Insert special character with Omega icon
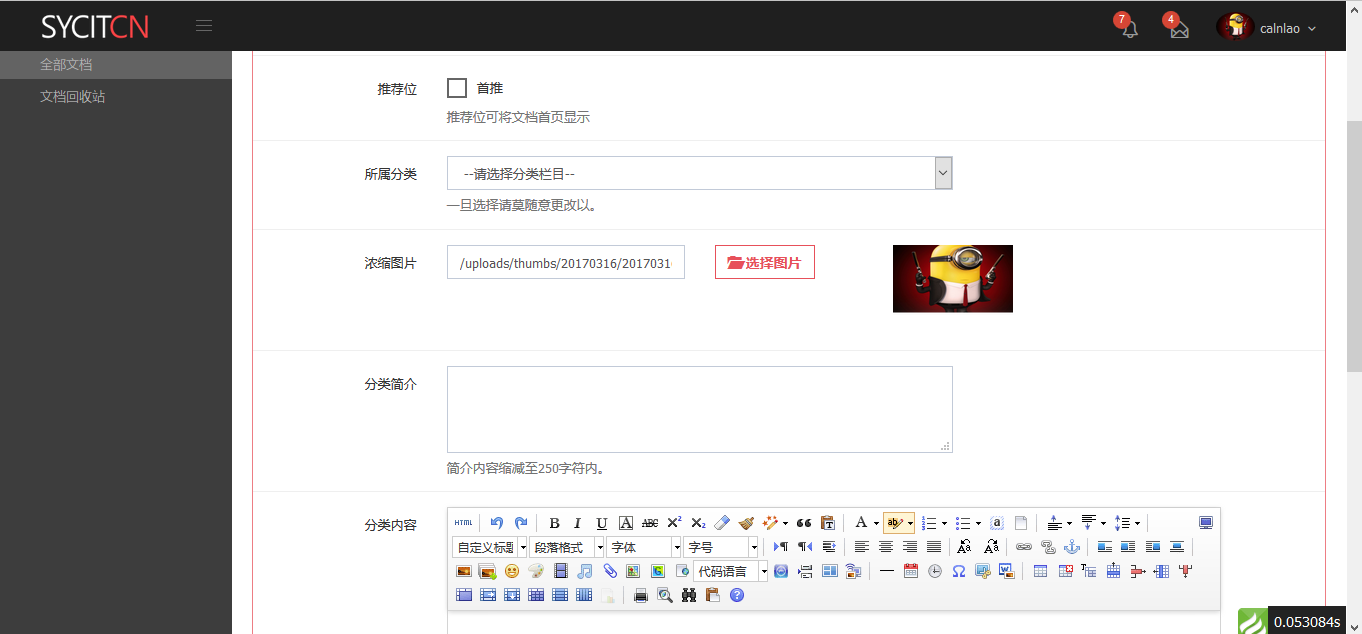The height and width of the screenshot is (634, 1362). coord(959,571)
